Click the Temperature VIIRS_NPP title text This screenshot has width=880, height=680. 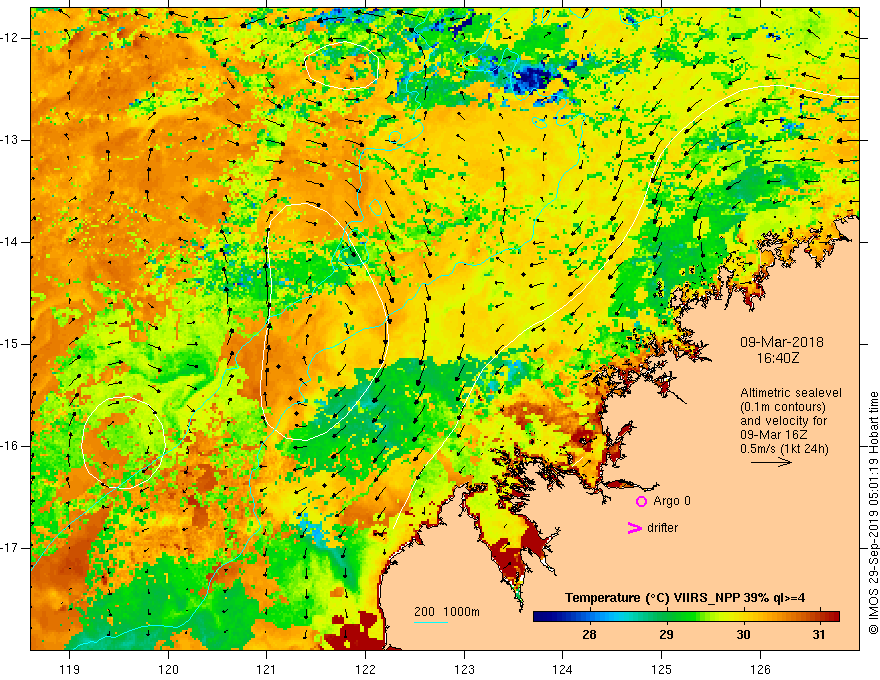point(685,598)
